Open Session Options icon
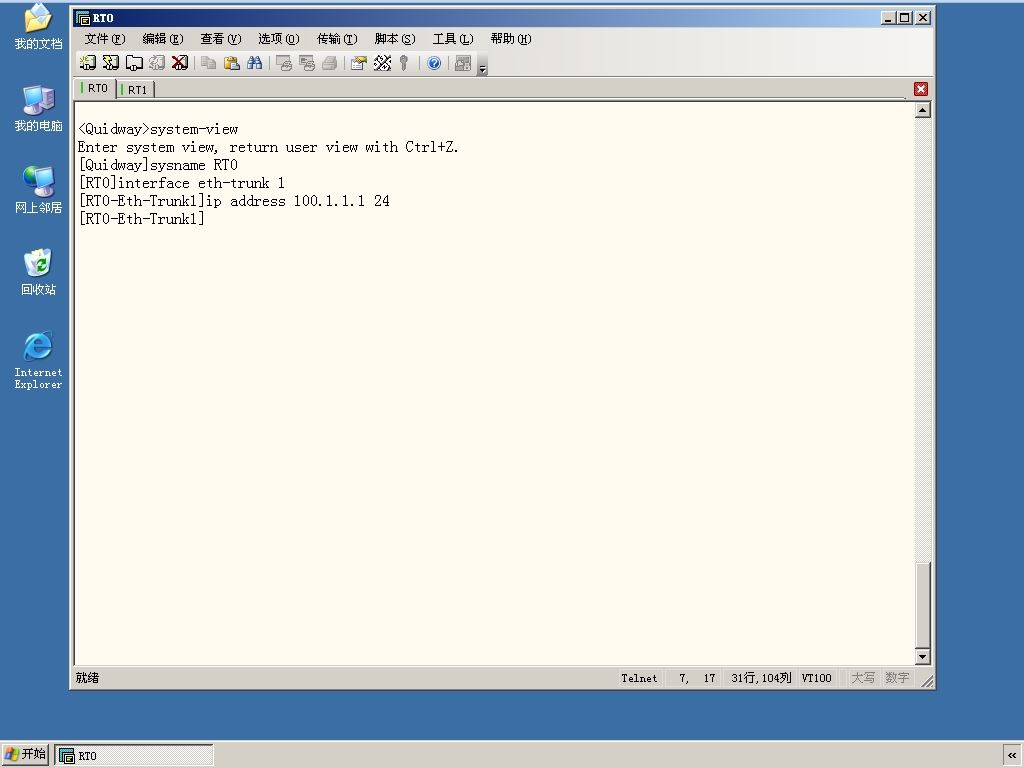Screen dimensions: 1024x768 tap(359, 63)
